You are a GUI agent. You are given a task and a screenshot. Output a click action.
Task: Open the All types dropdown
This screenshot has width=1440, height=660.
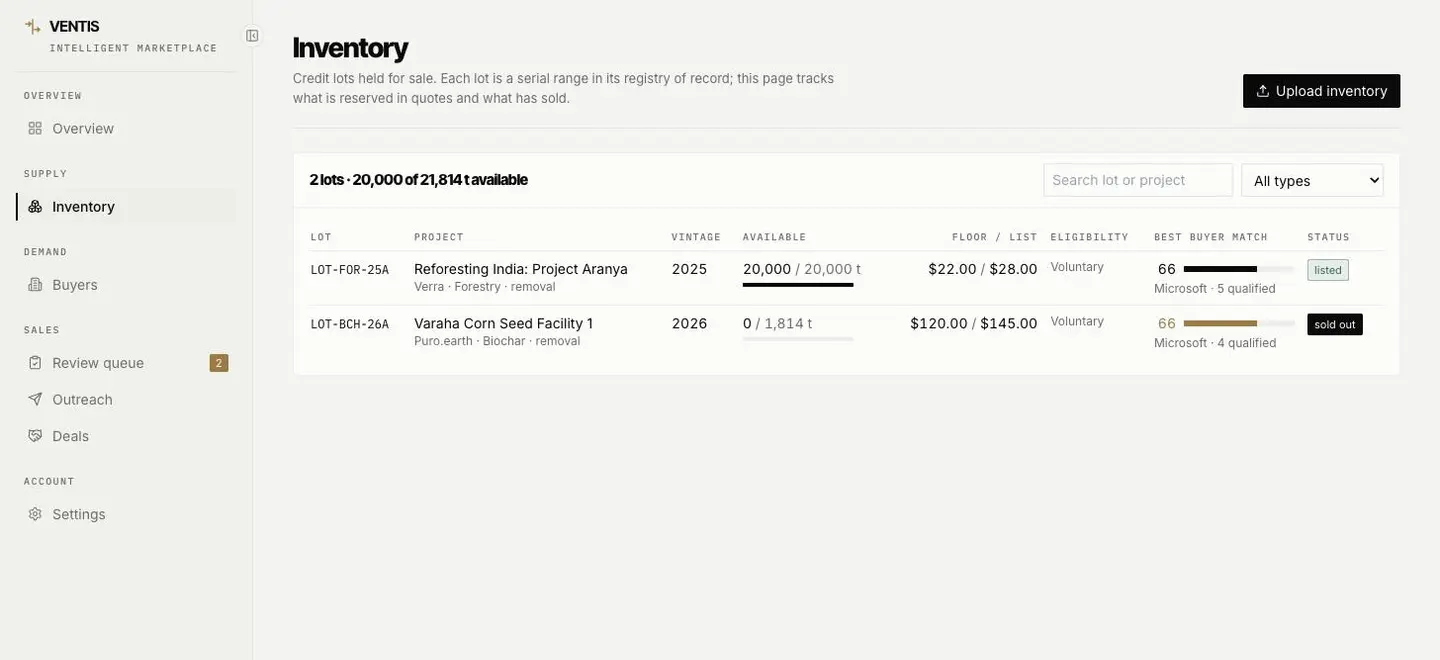[1313, 180]
